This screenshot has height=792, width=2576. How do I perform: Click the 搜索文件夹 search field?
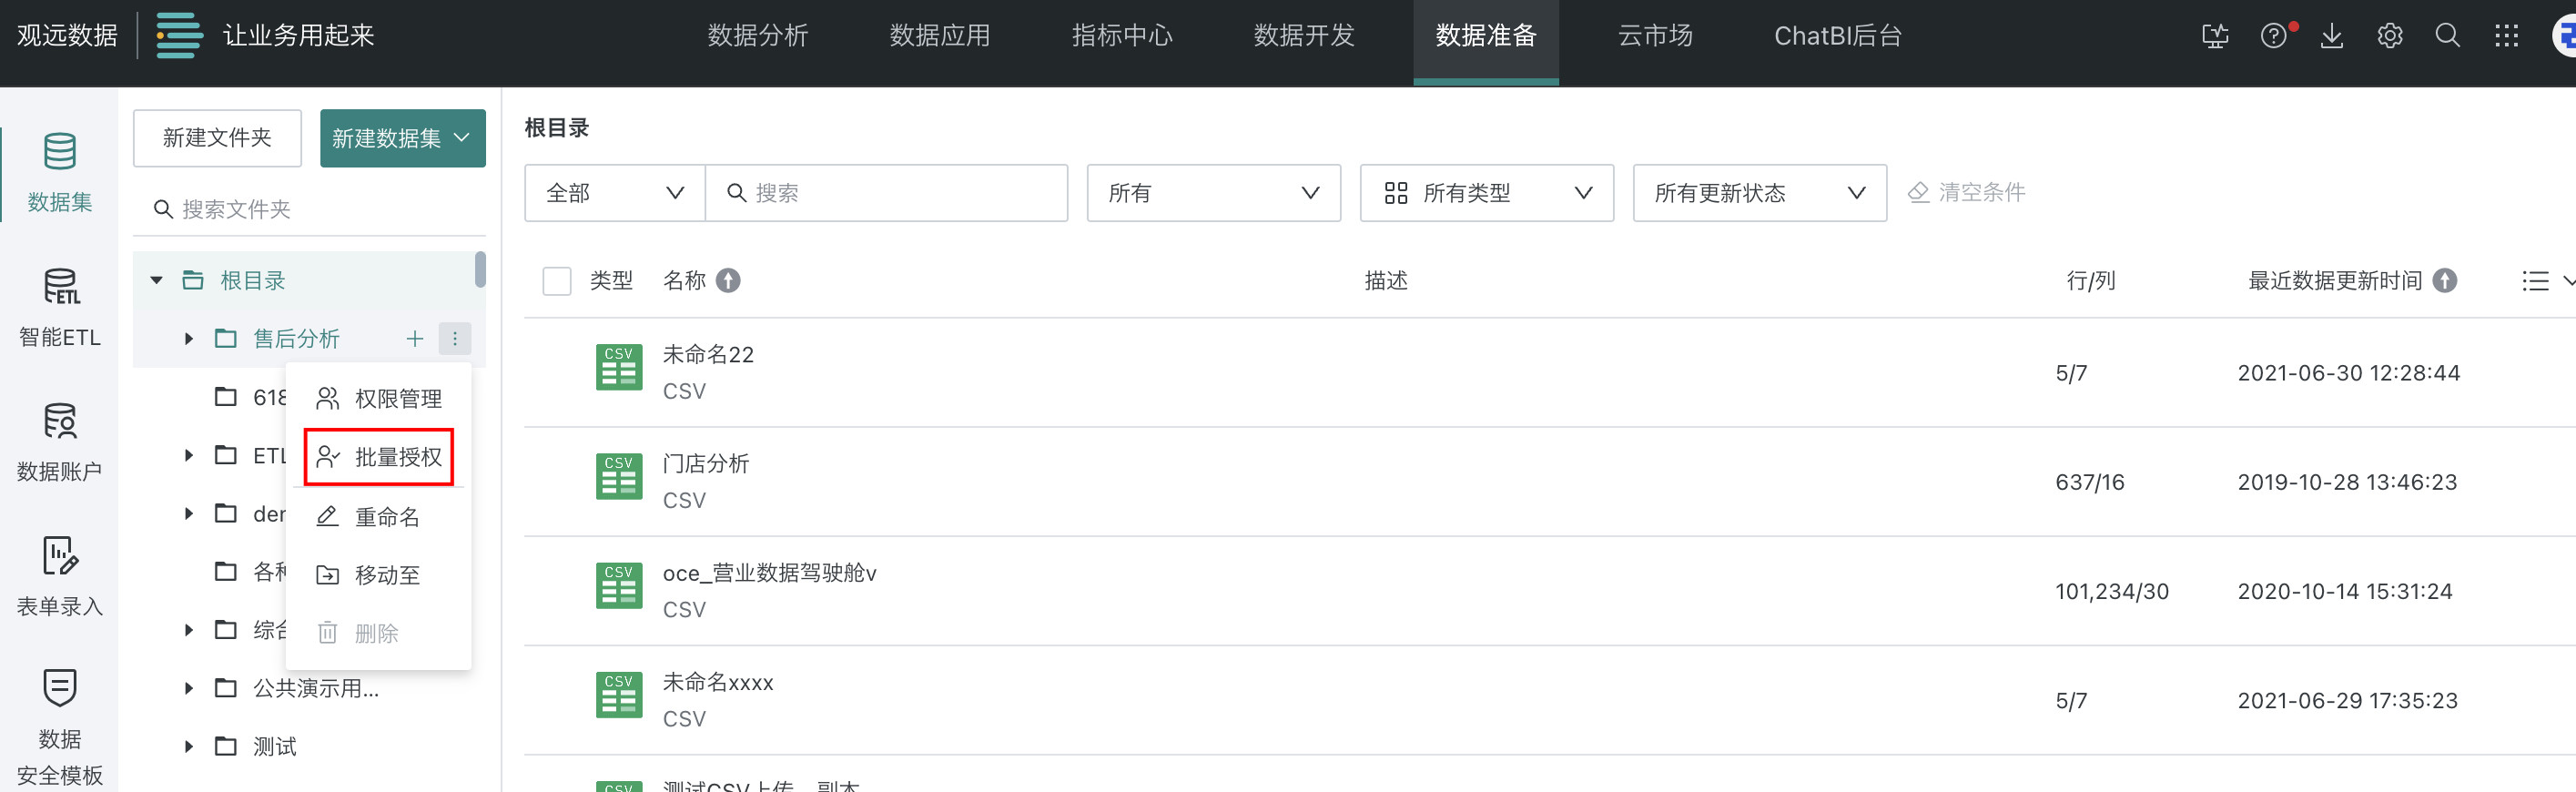tap(310, 209)
